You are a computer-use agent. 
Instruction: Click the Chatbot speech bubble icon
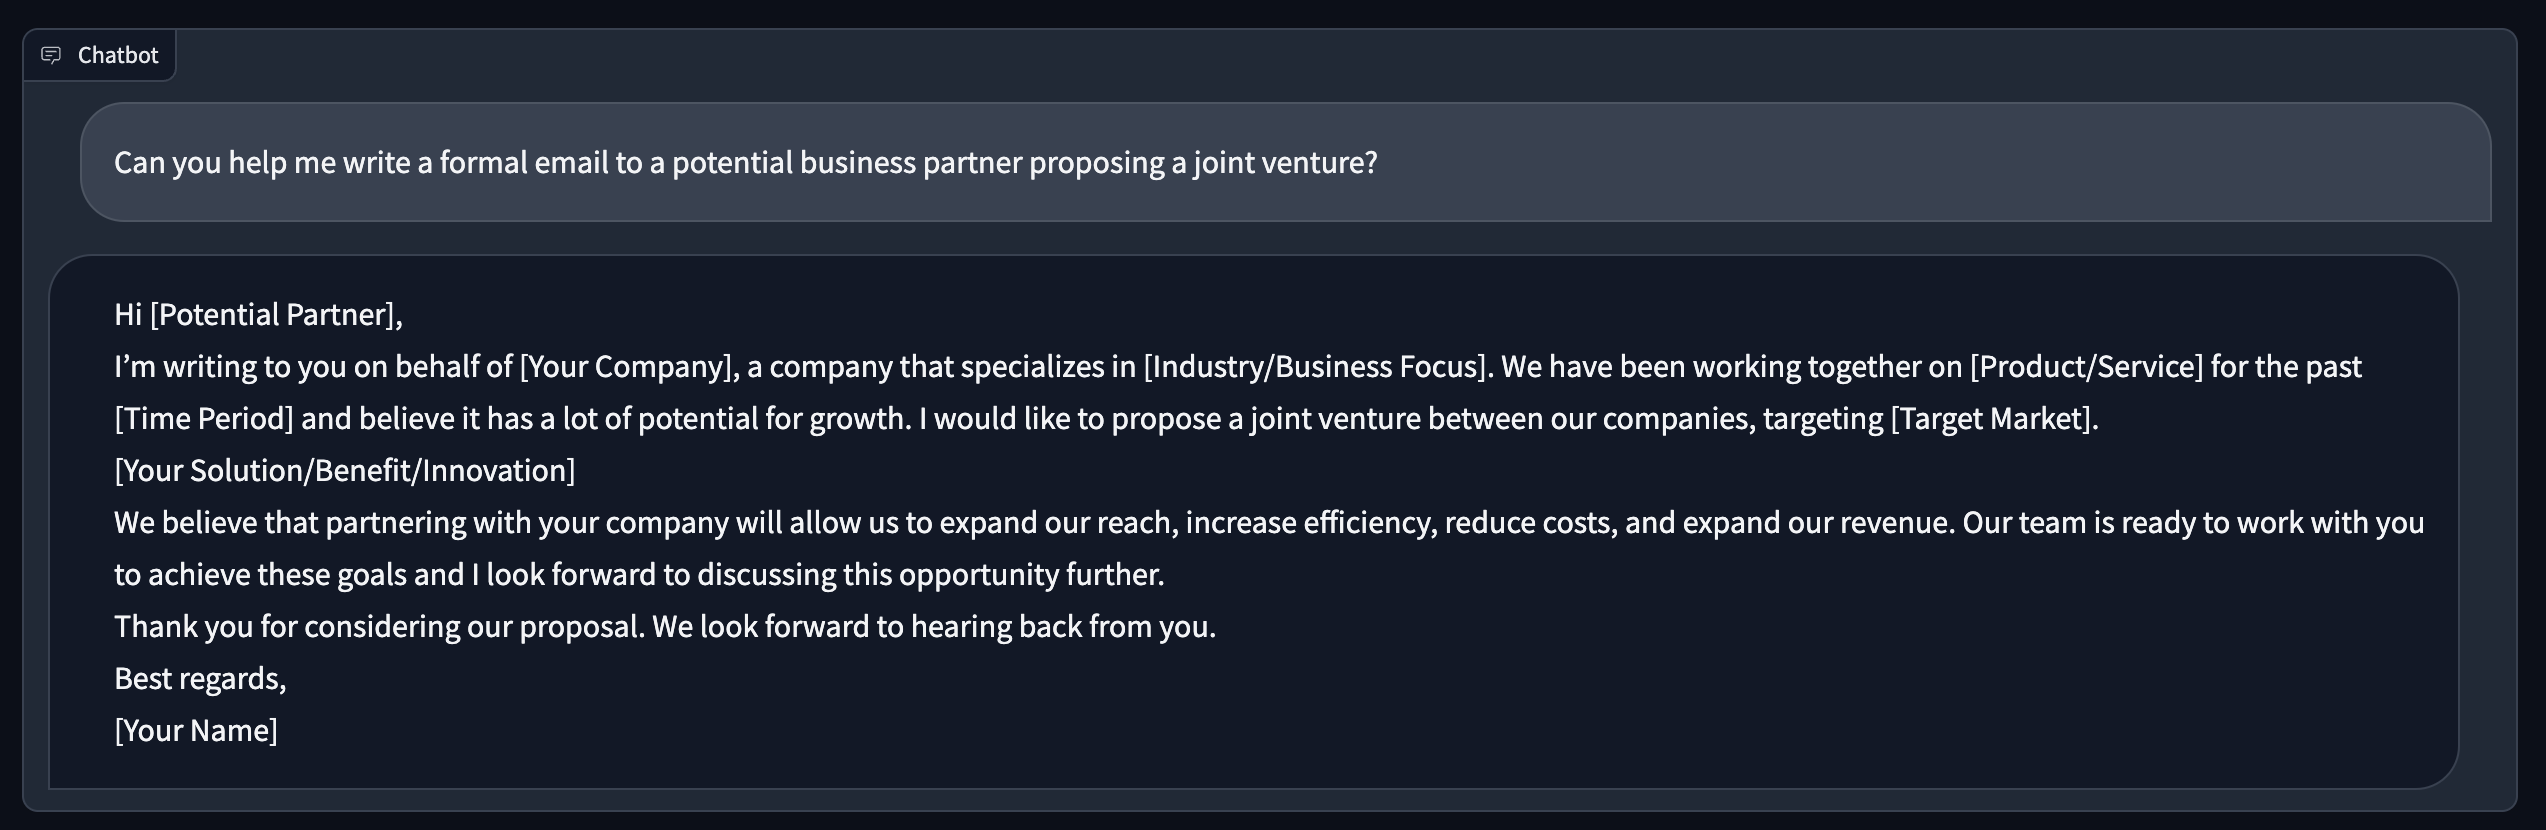(x=51, y=55)
